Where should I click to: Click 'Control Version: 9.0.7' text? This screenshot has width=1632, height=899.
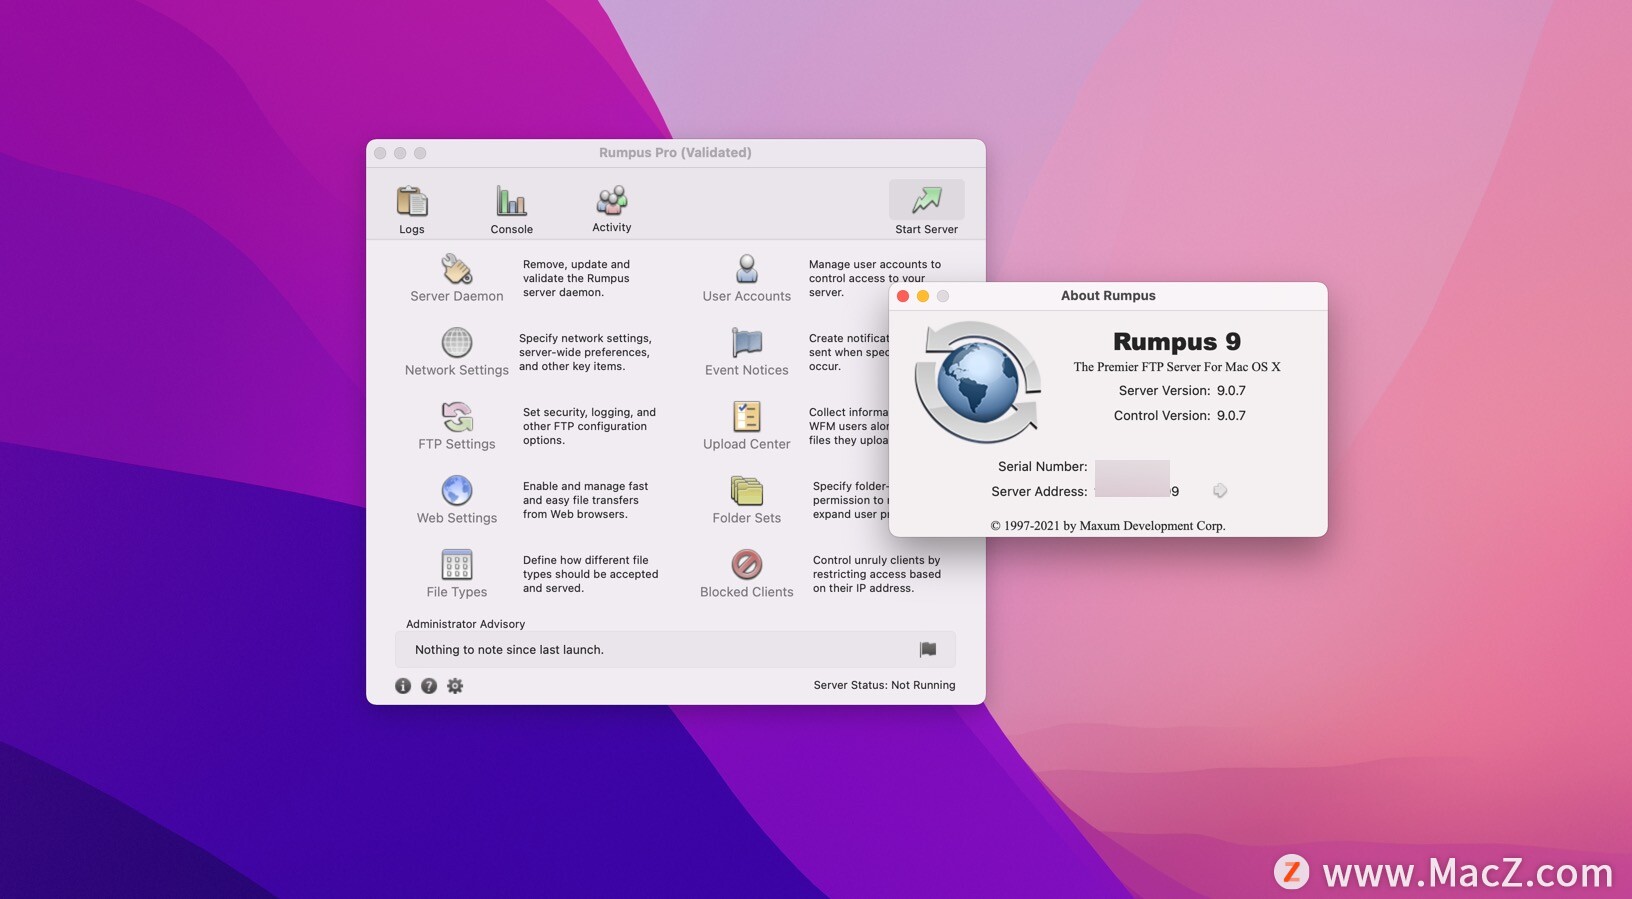point(1180,416)
